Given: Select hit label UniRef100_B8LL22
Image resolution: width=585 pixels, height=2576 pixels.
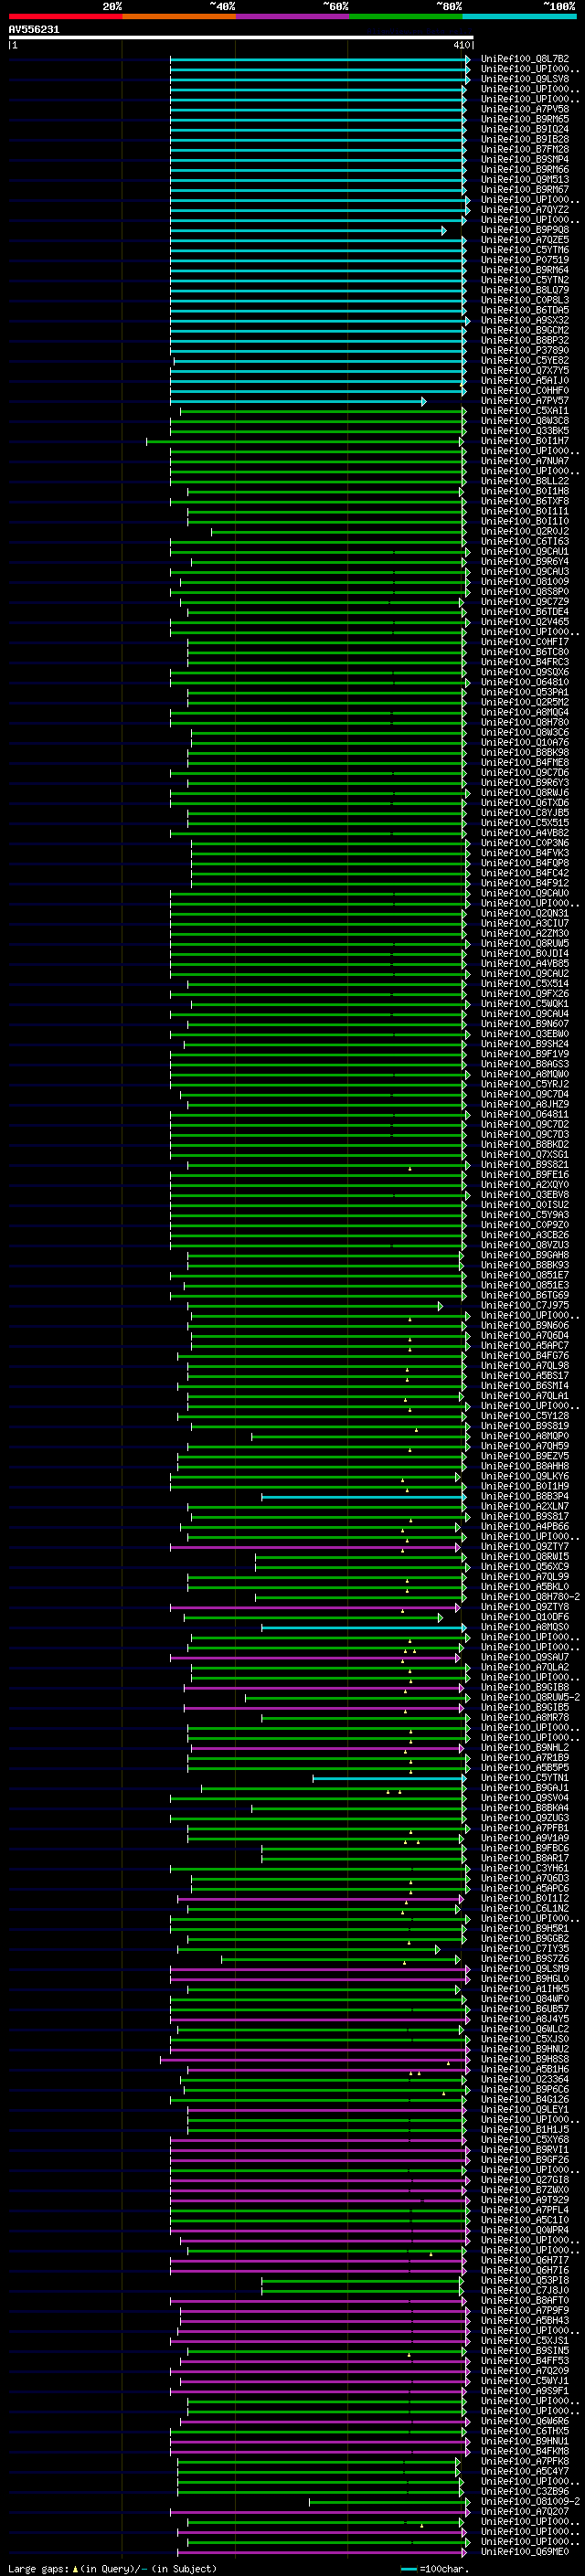Looking at the screenshot, I should 524,481.
